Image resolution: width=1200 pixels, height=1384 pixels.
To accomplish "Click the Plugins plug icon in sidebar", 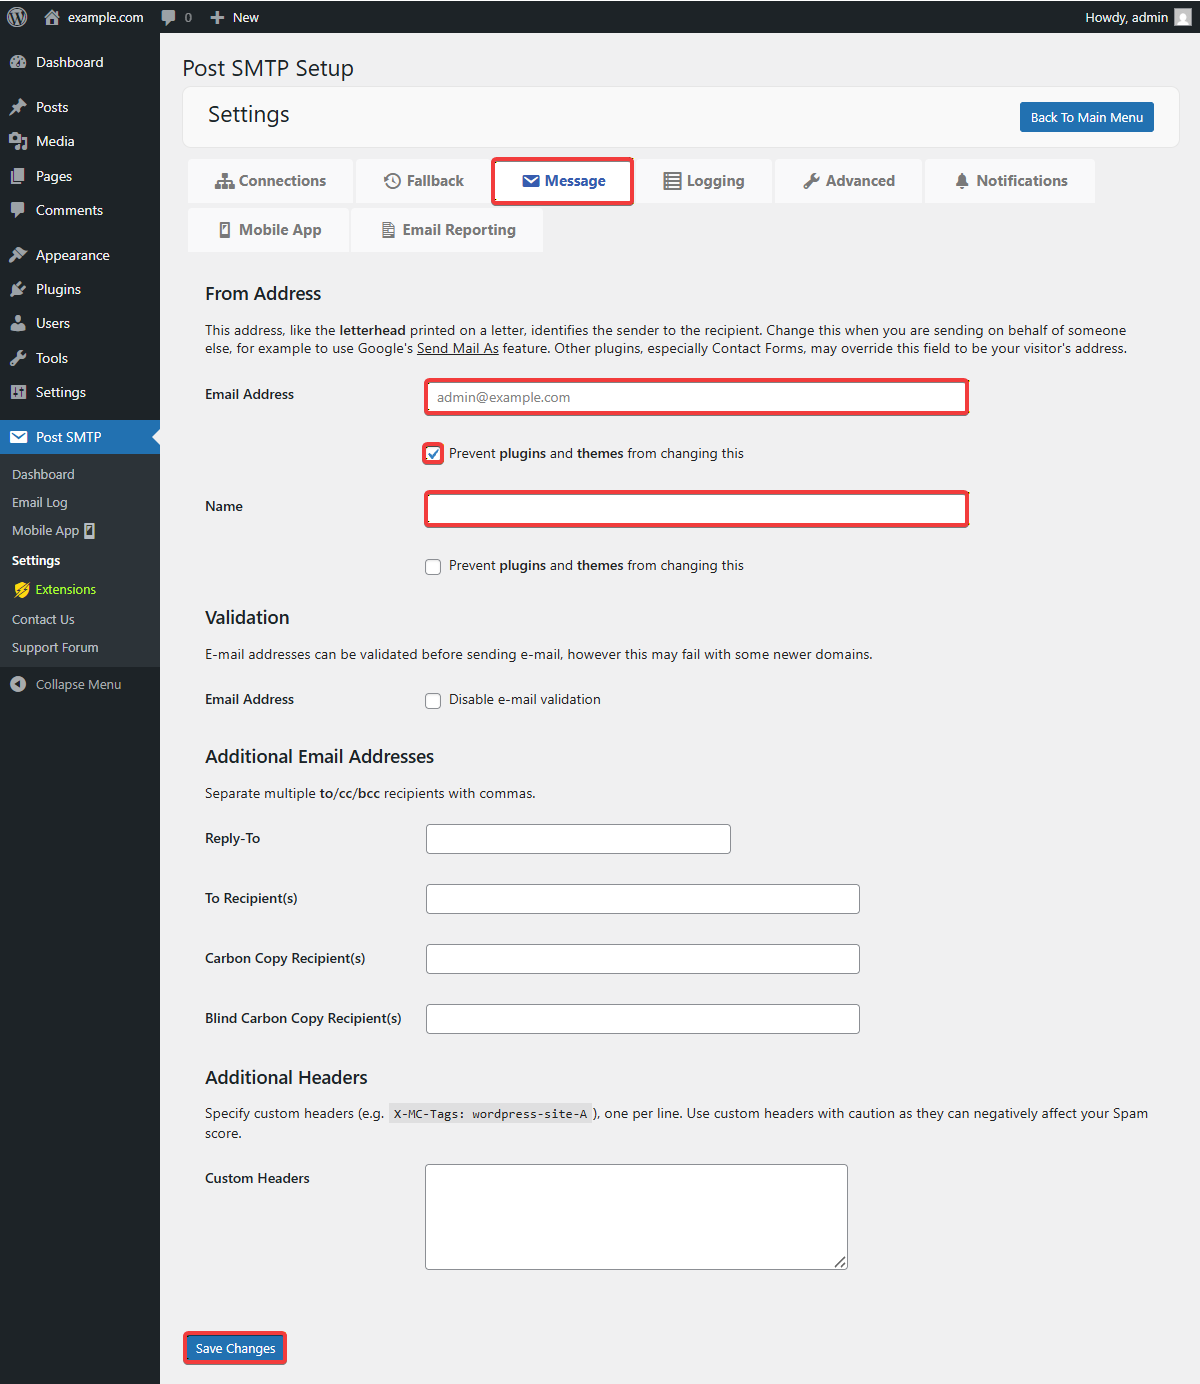I will tap(18, 289).
